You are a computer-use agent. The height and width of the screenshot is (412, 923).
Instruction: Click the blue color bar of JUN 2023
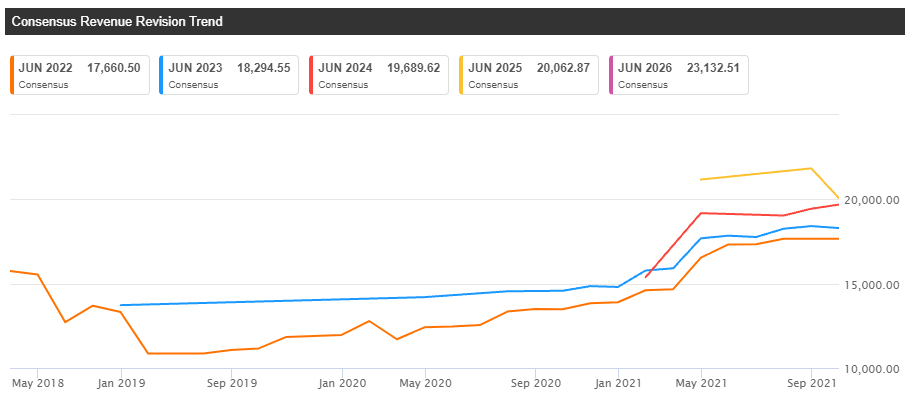point(161,75)
